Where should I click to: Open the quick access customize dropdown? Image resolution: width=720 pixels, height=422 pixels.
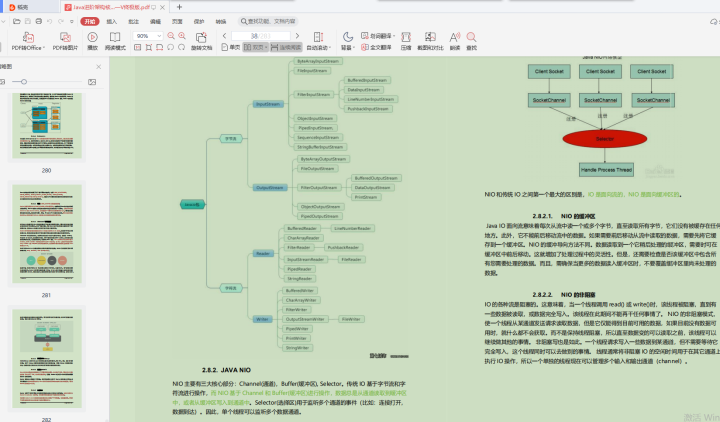[x=72, y=21]
